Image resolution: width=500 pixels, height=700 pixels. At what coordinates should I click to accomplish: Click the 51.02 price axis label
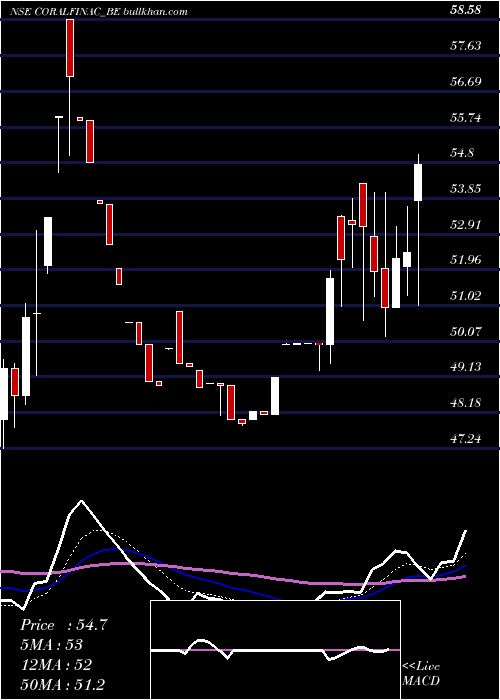point(466,296)
